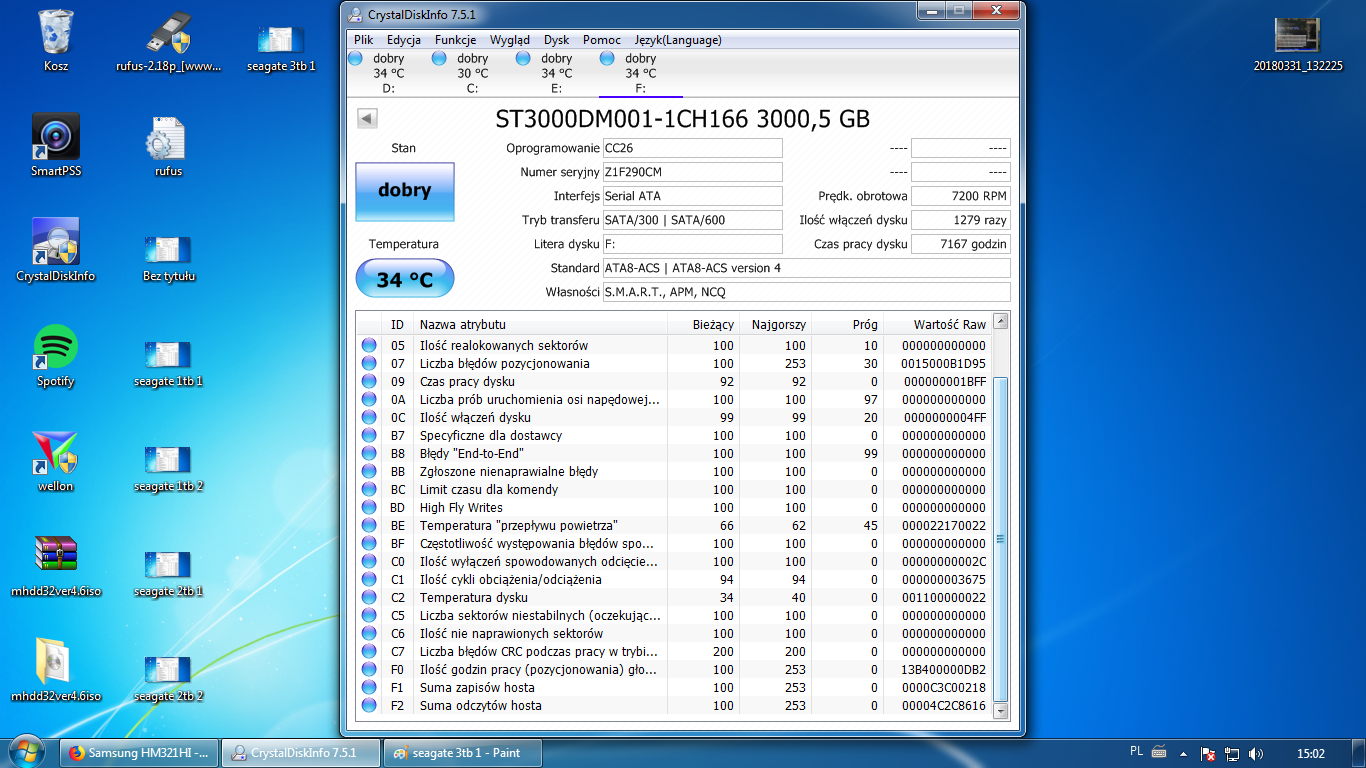Click the status circle for attribute F2

[369, 705]
